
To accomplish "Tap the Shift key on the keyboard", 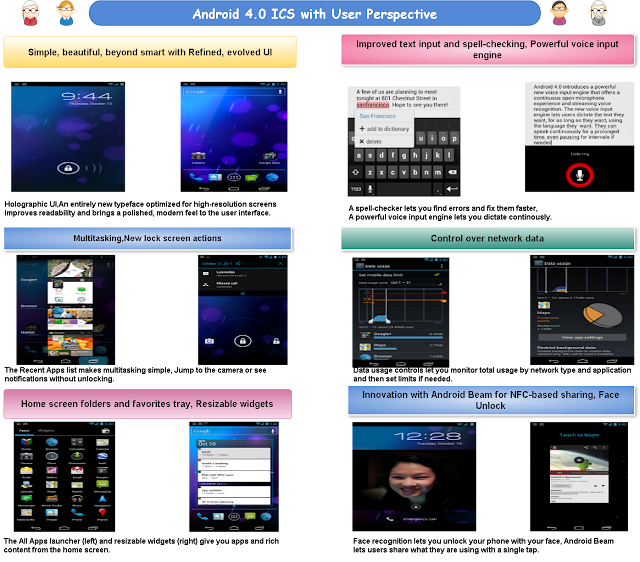I will [356, 172].
